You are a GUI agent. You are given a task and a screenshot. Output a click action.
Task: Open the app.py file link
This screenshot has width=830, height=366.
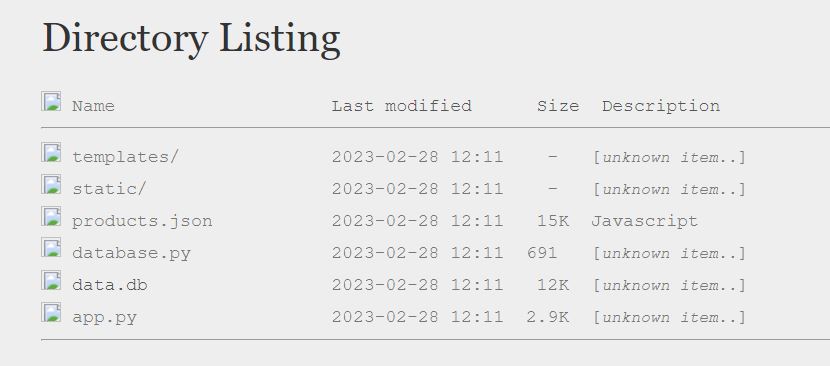pos(104,318)
